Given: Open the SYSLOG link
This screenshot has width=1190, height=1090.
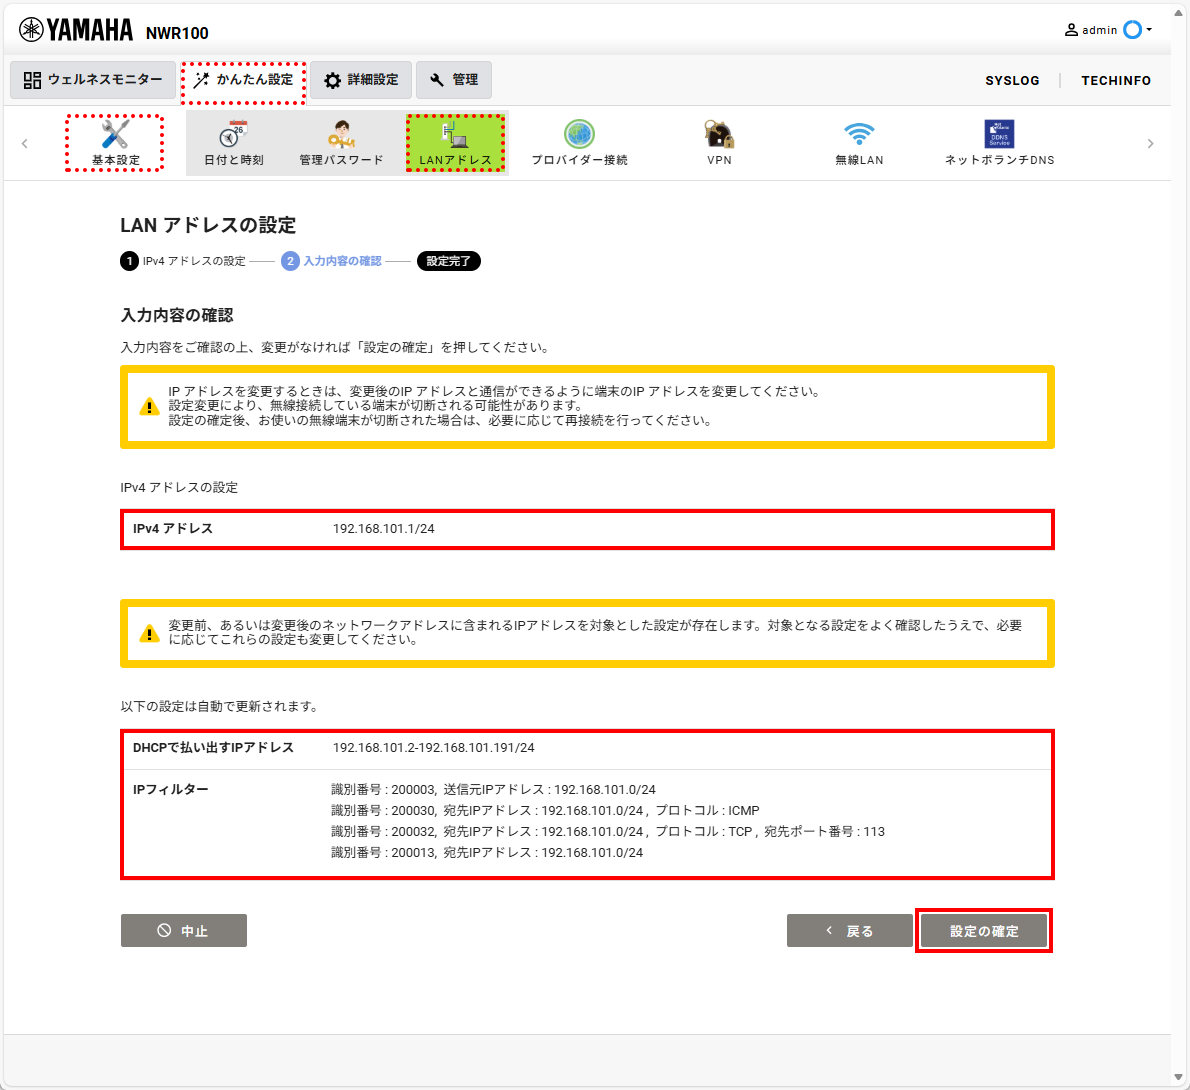Looking at the screenshot, I should (x=1012, y=80).
